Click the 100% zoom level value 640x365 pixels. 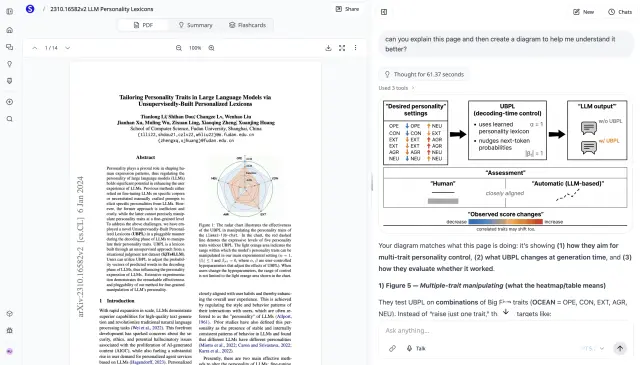(x=195, y=48)
